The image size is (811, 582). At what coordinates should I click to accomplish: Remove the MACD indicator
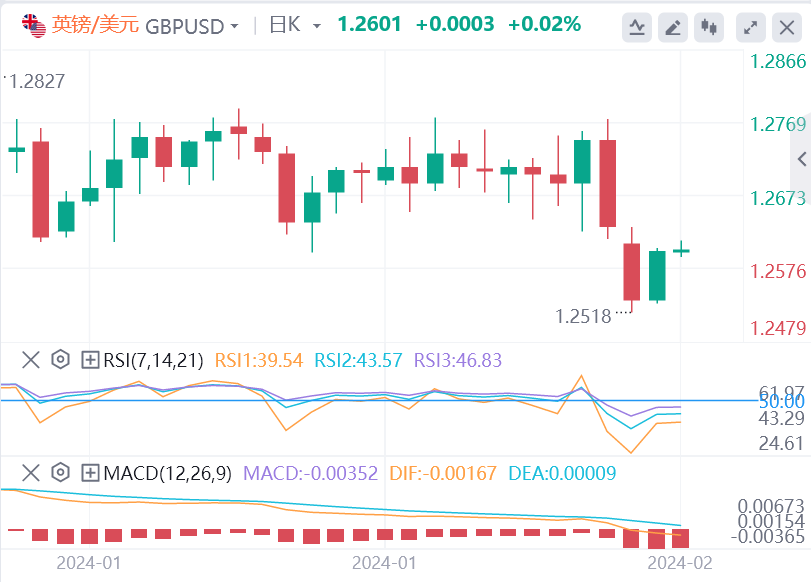pyautogui.click(x=31, y=472)
